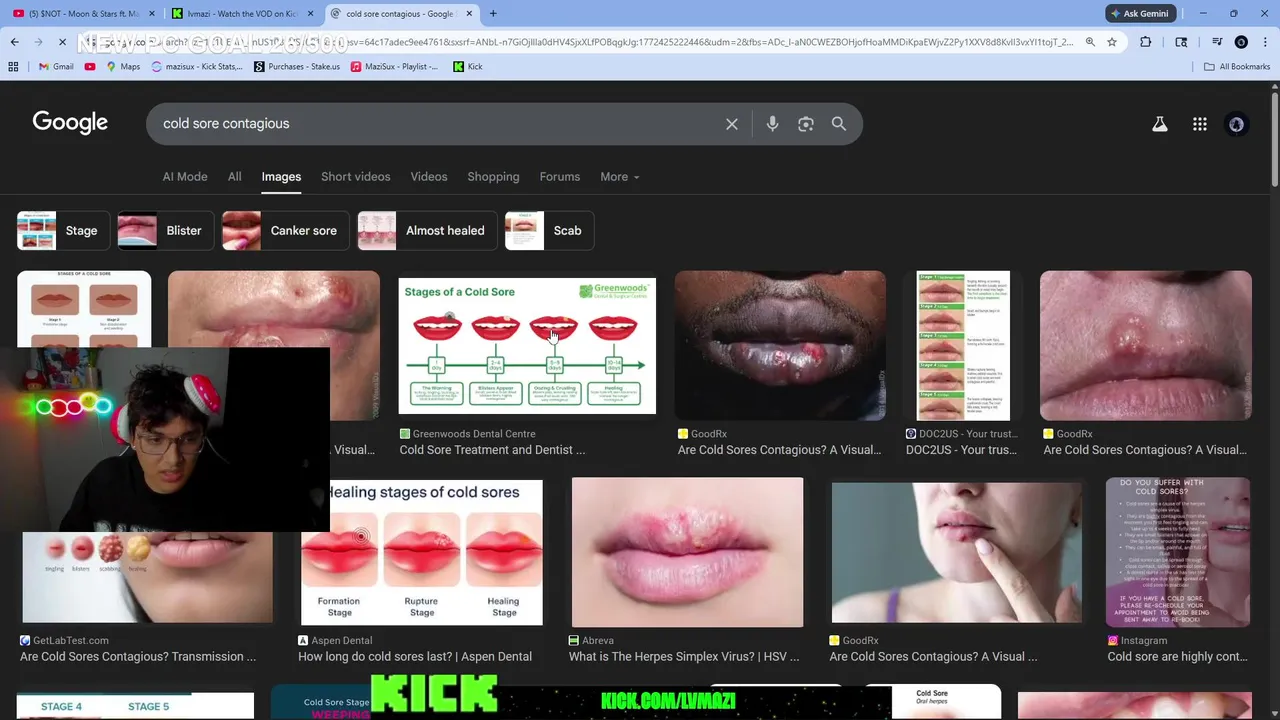Open the woman touching lip GoodRx image
The image size is (1280, 720).
(956, 552)
